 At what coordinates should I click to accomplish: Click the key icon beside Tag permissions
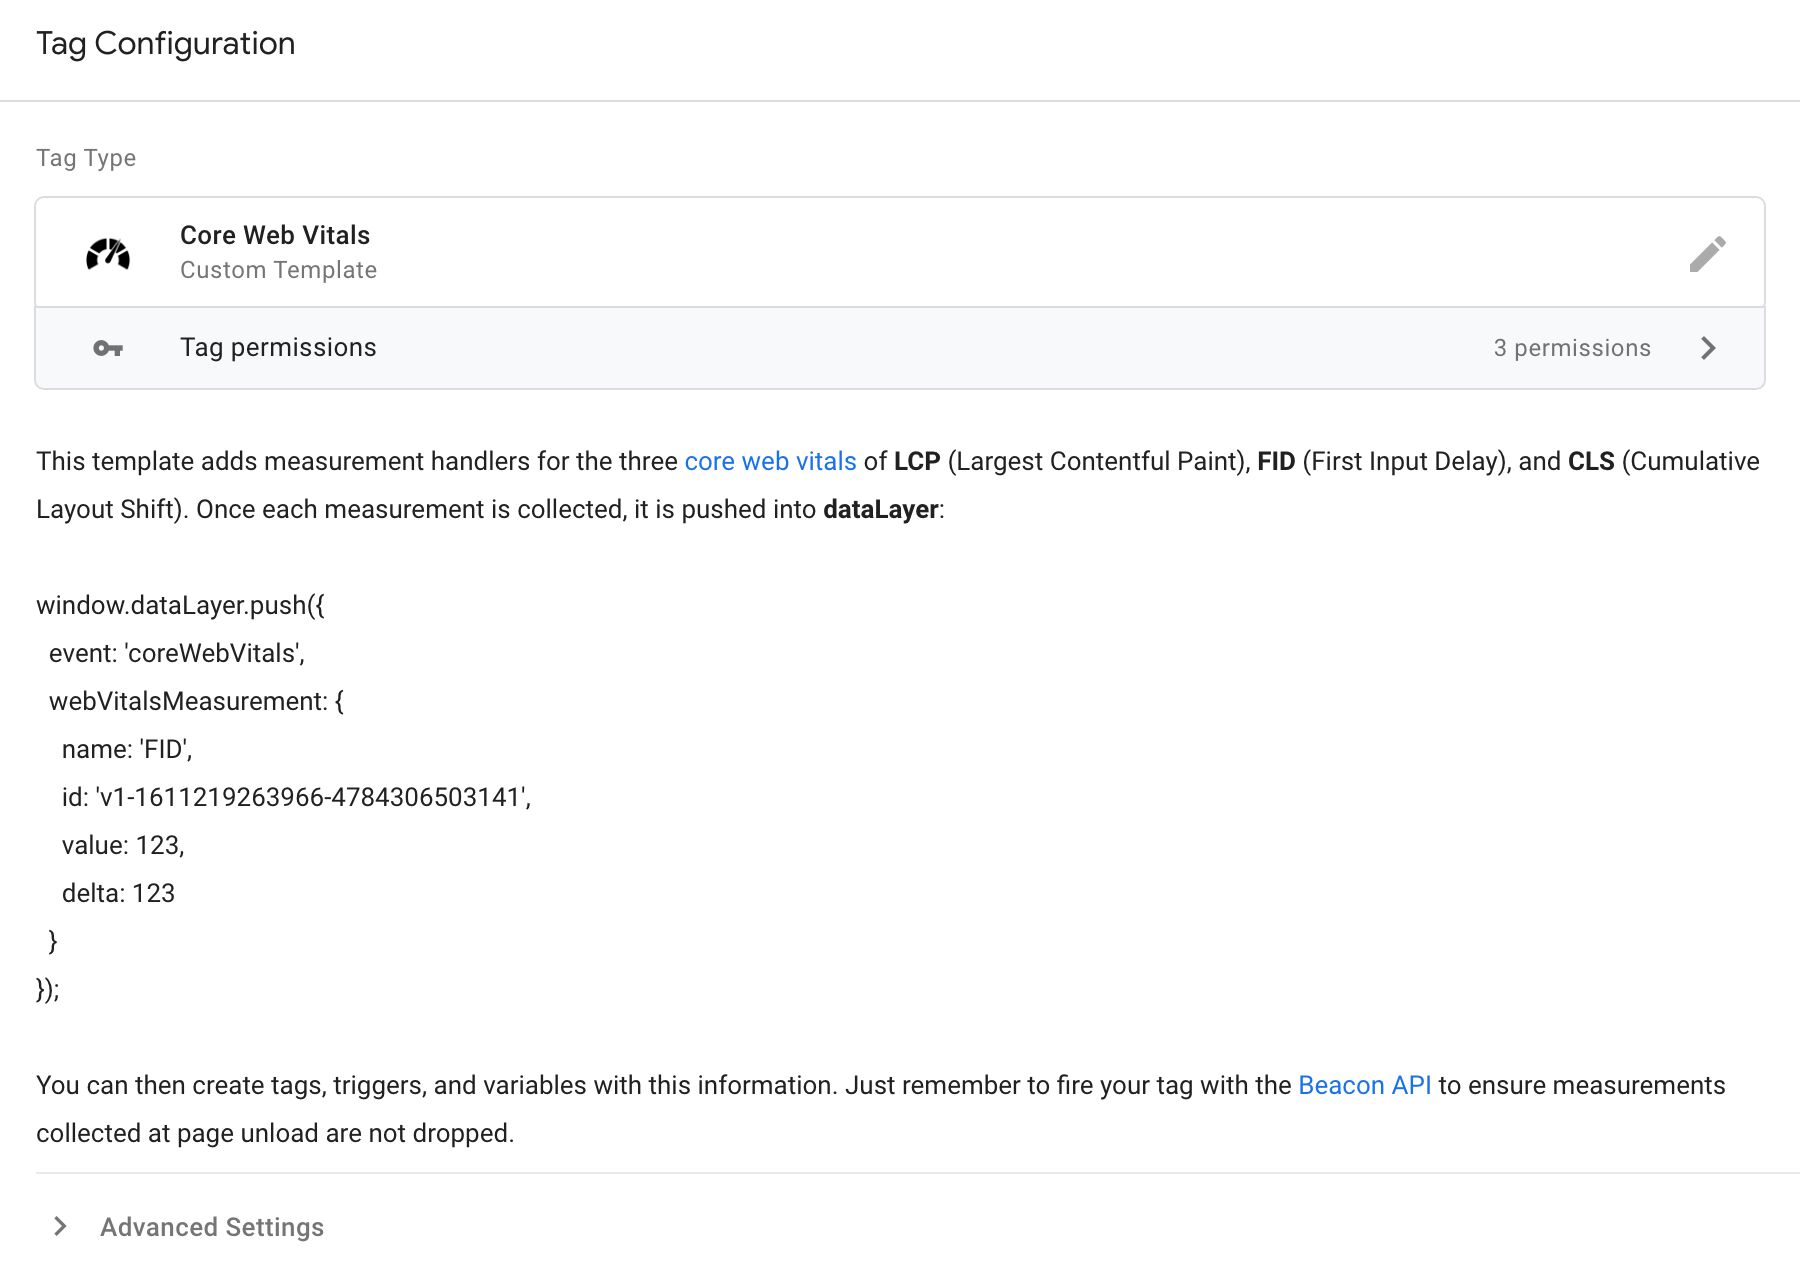pyautogui.click(x=108, y=348)
